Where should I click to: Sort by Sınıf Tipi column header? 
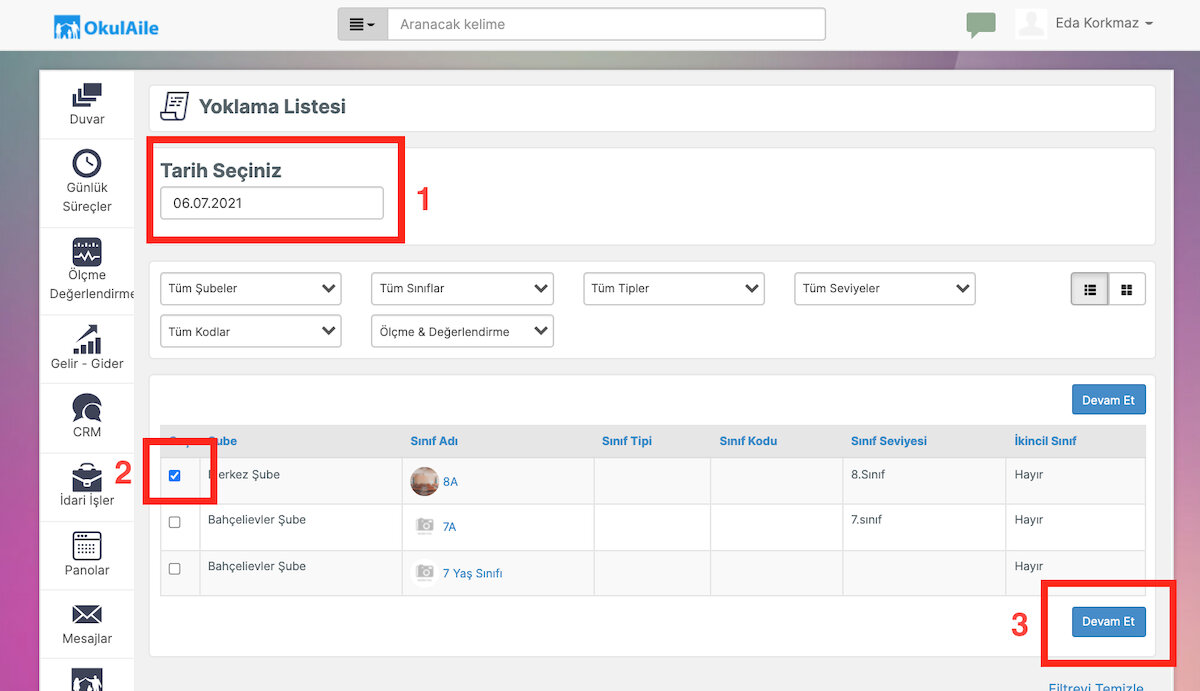627,441
